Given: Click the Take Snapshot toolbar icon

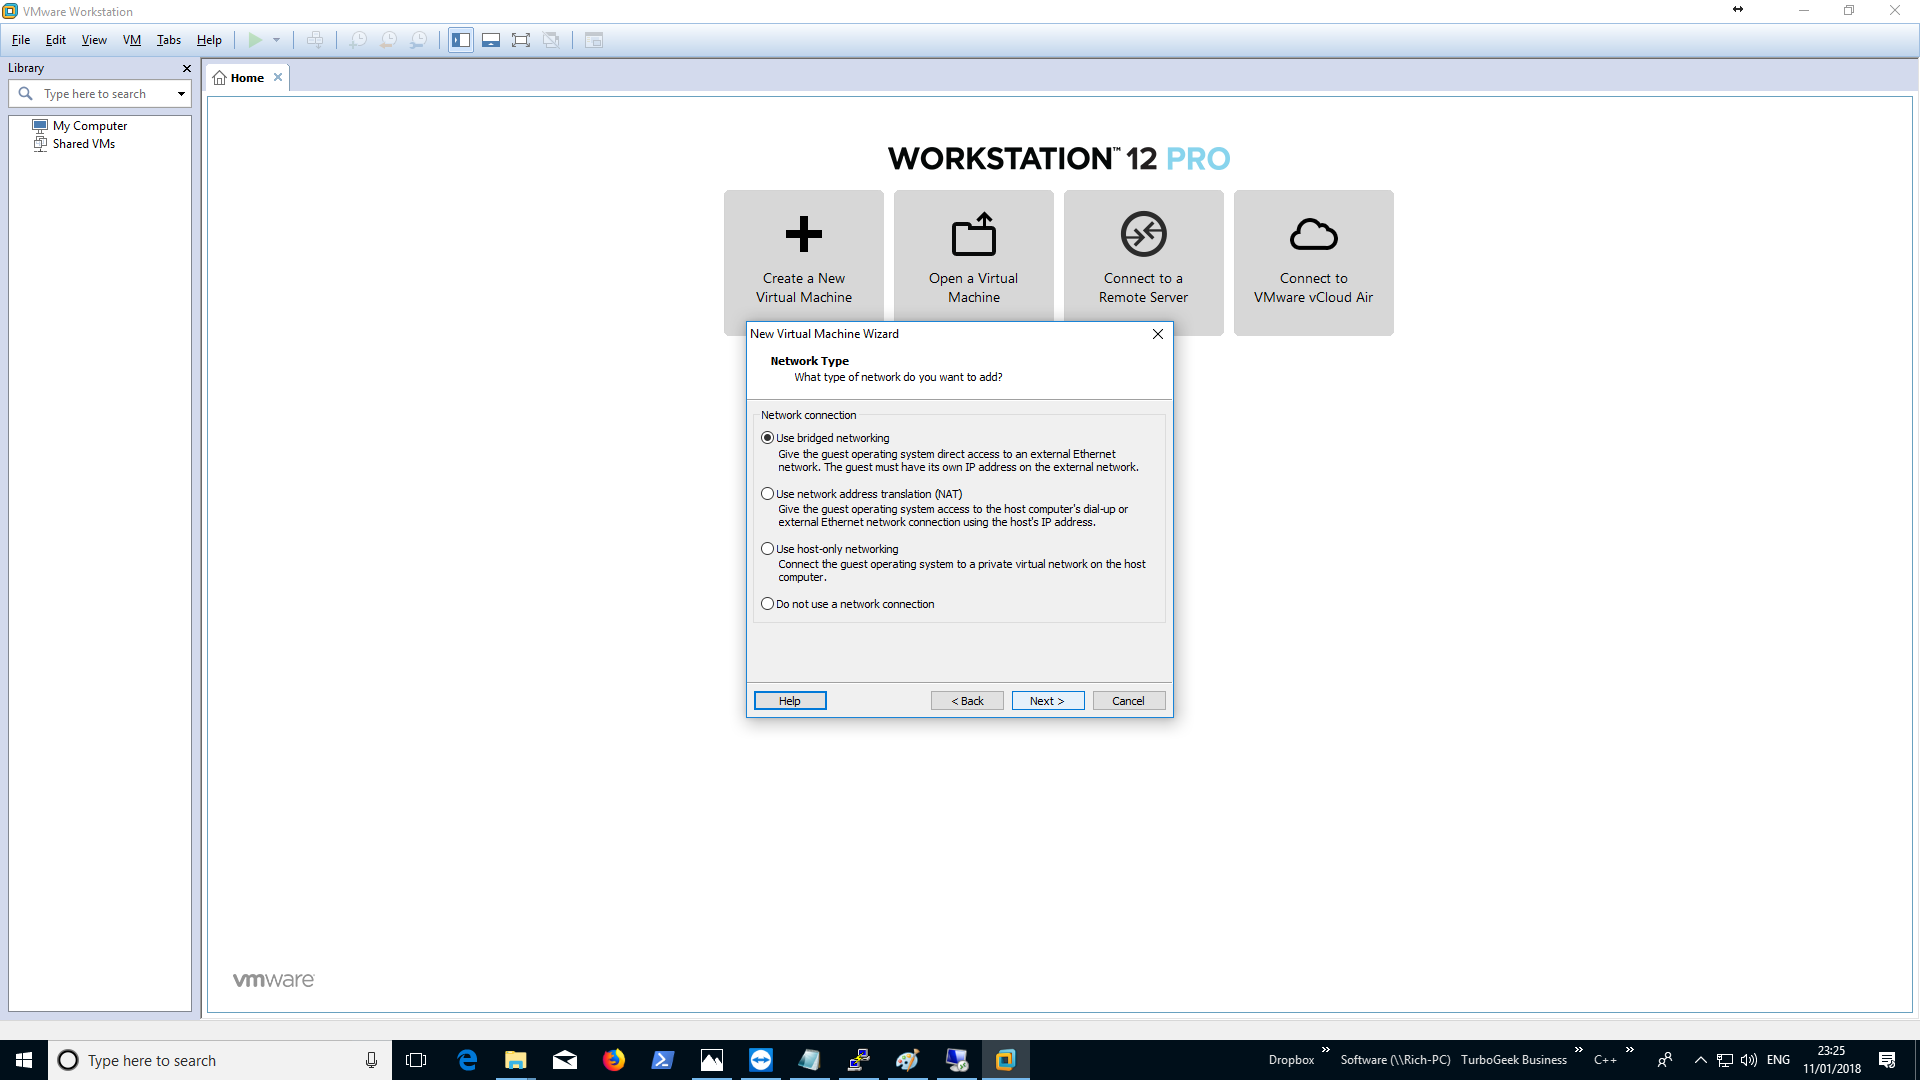Looking at the screenshot, I should [x=358, y=40].
